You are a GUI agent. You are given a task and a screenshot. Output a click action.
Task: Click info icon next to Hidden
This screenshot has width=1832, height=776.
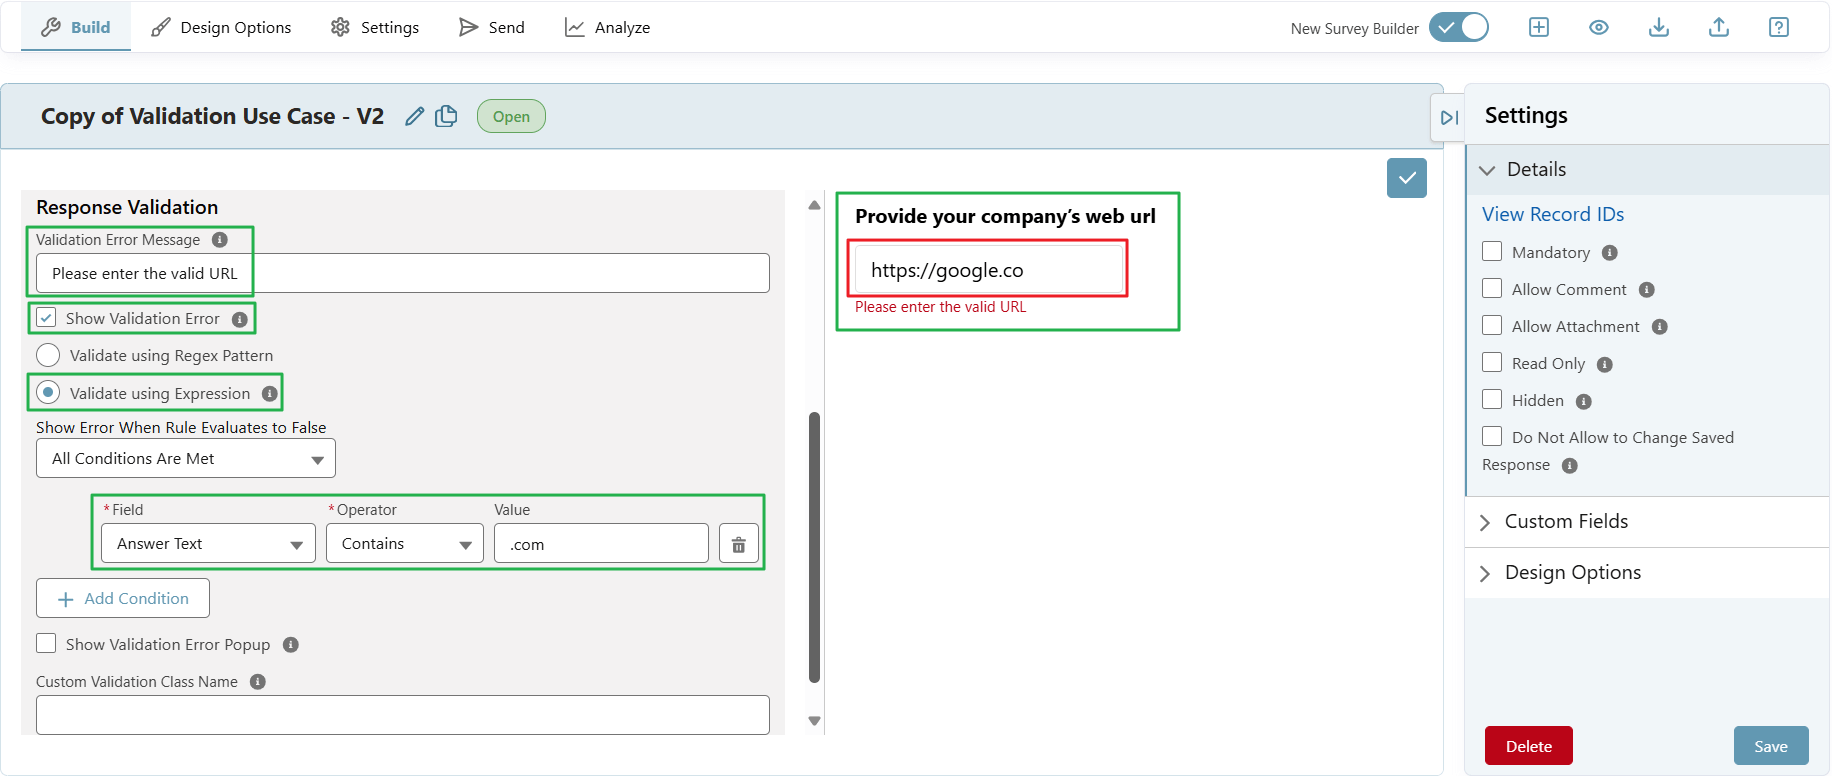click(x=1584, y=402)
